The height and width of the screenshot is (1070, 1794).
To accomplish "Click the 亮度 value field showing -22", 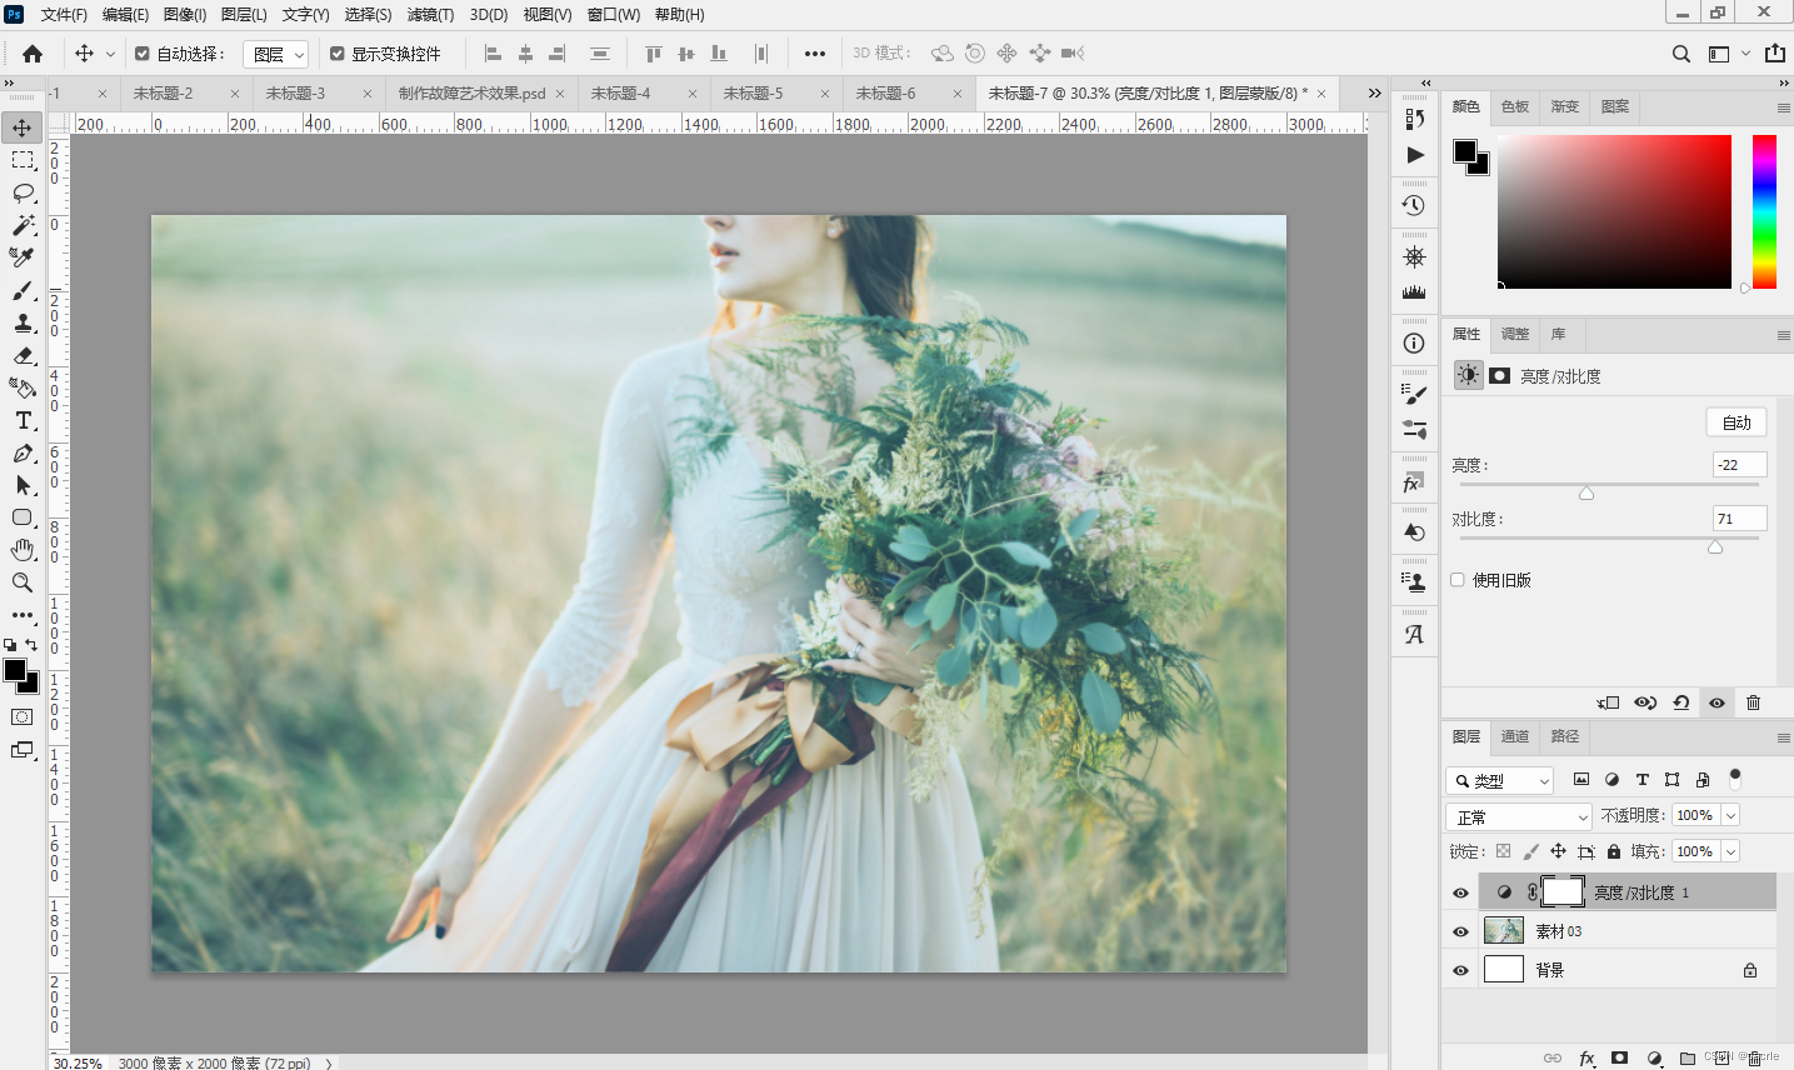I will pyautogui.click(x=1739, y=465).
